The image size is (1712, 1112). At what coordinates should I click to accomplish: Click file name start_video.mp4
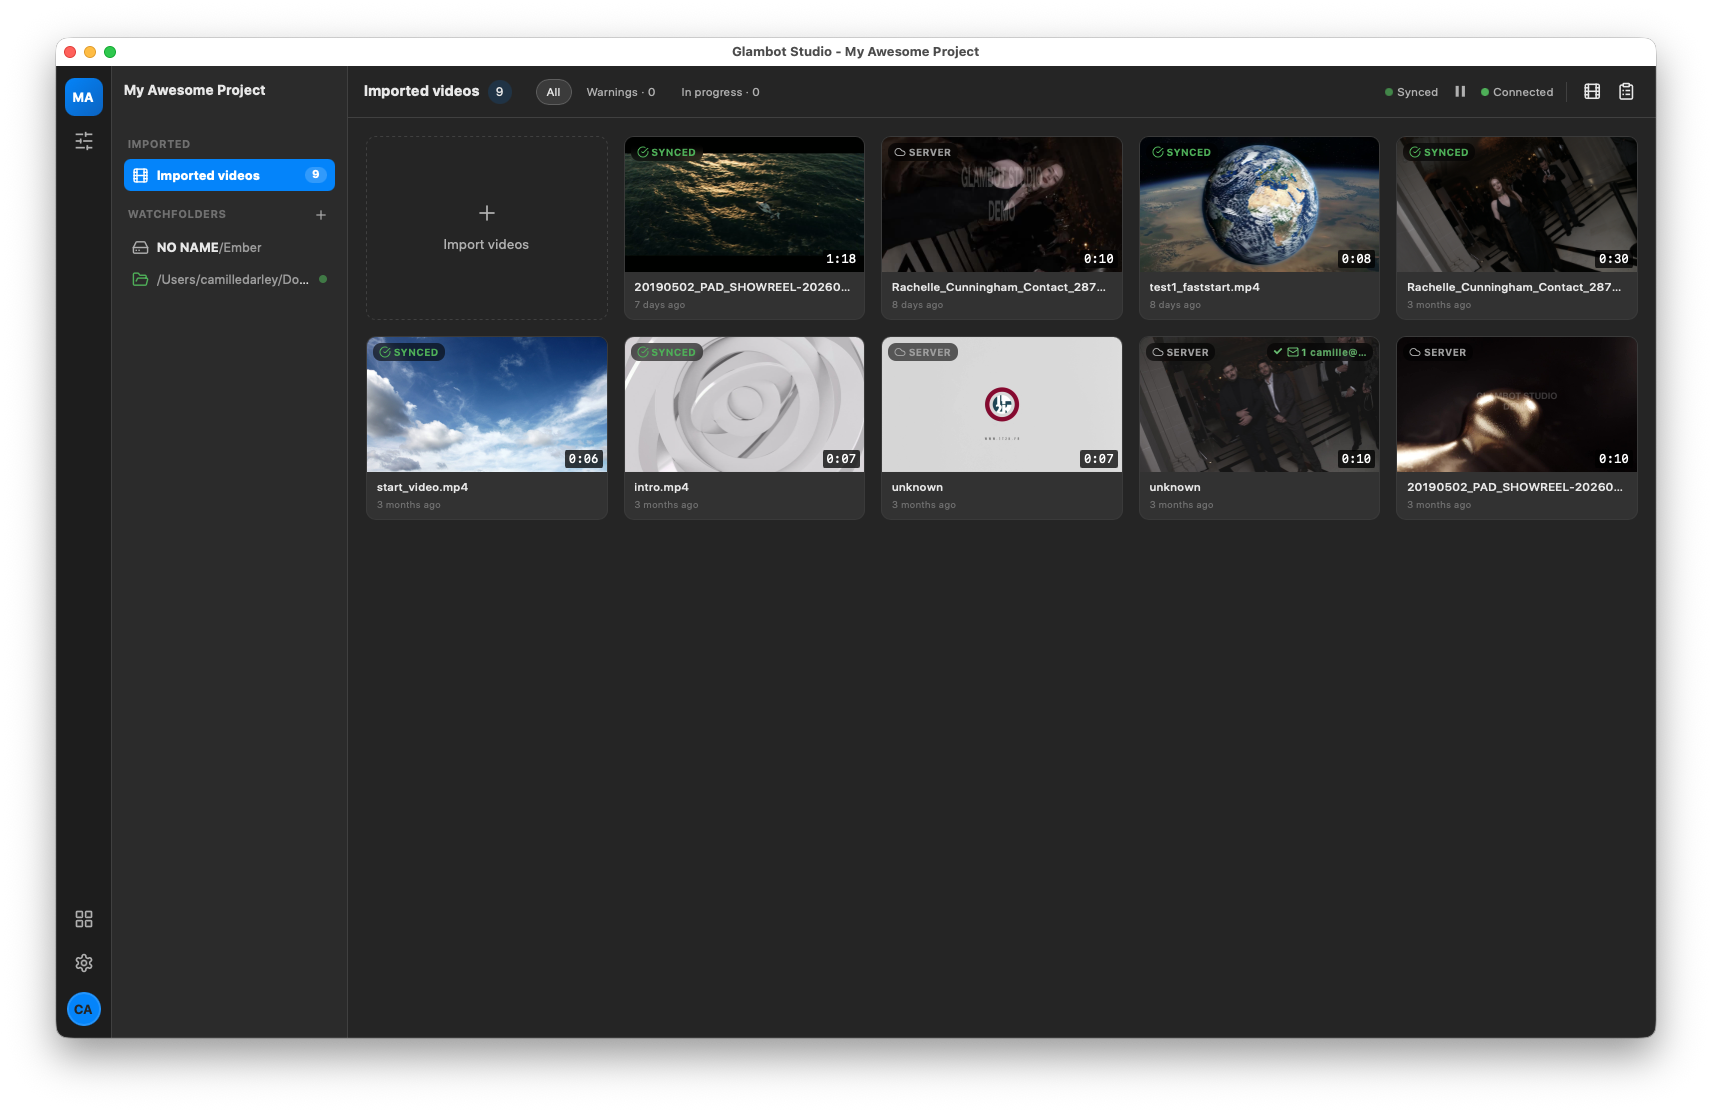pyautogui.click(x=422, y=487)
